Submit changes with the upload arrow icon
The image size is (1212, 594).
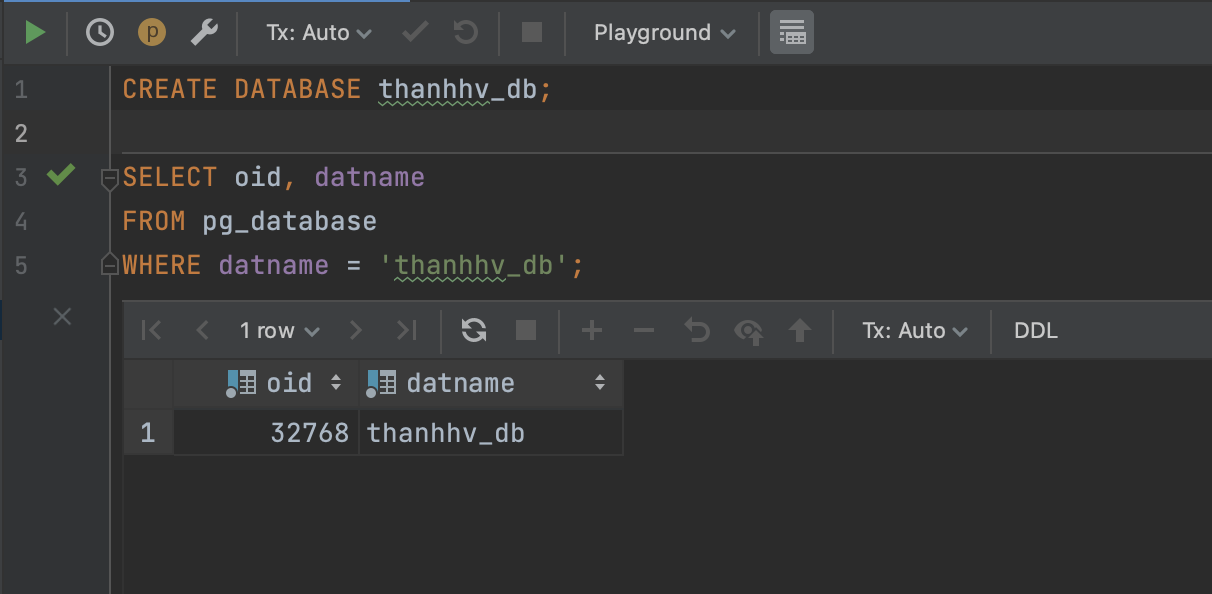(x=800, y=330)
